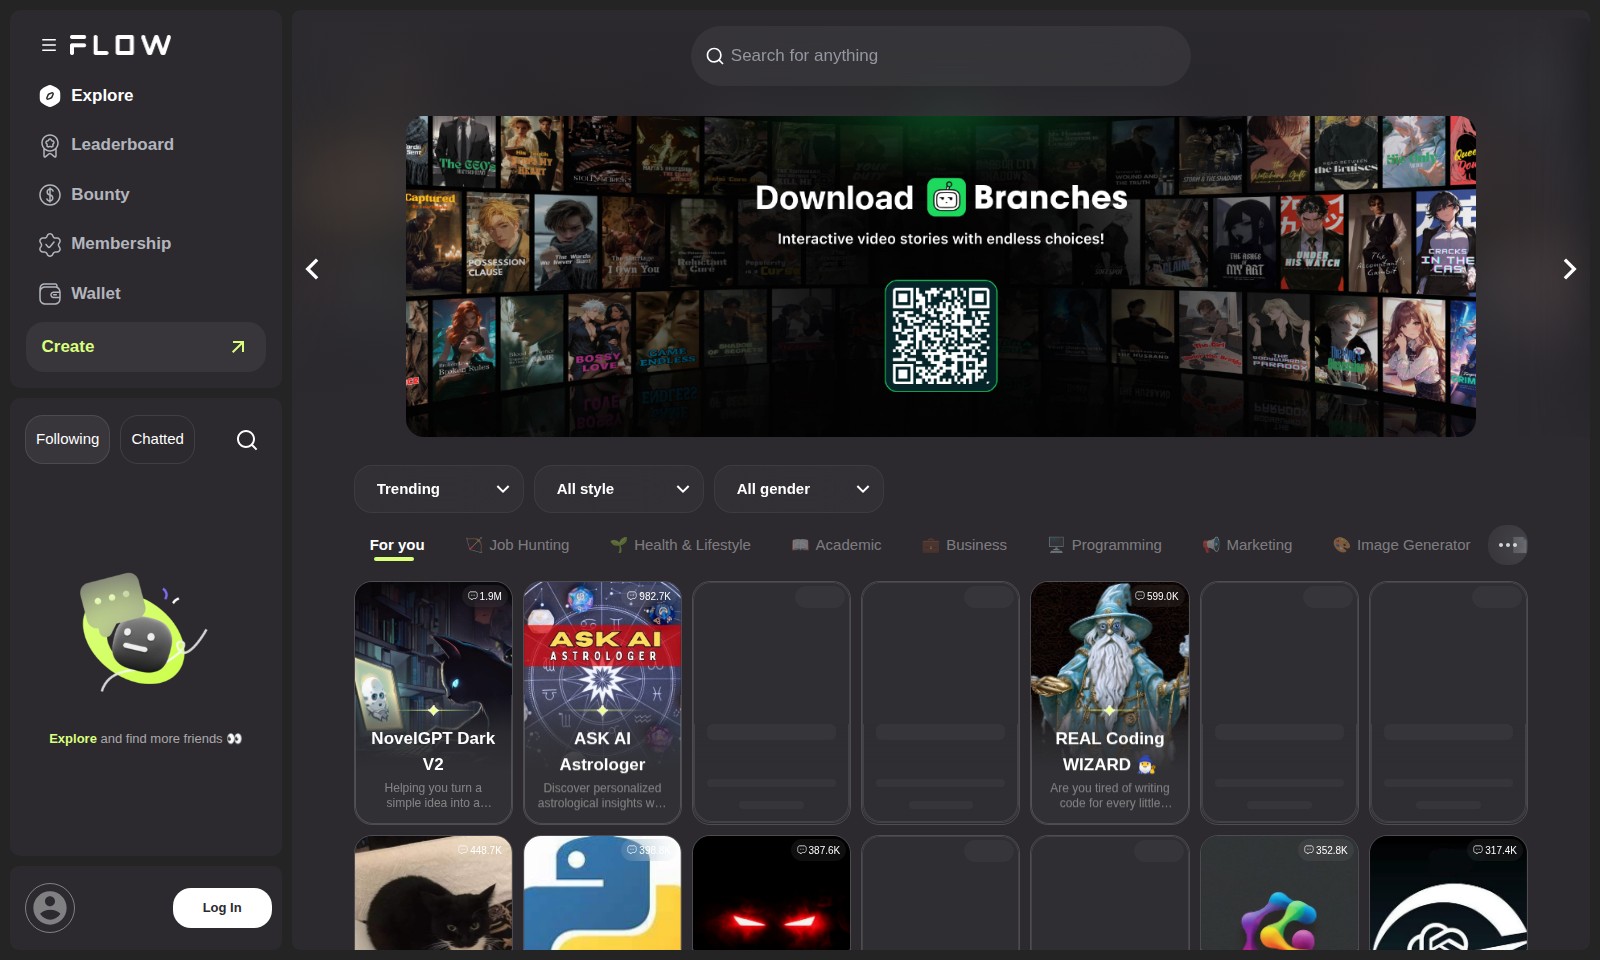Select the For you tab
Screen dimensions: 1600x960
tap(397, 545)
